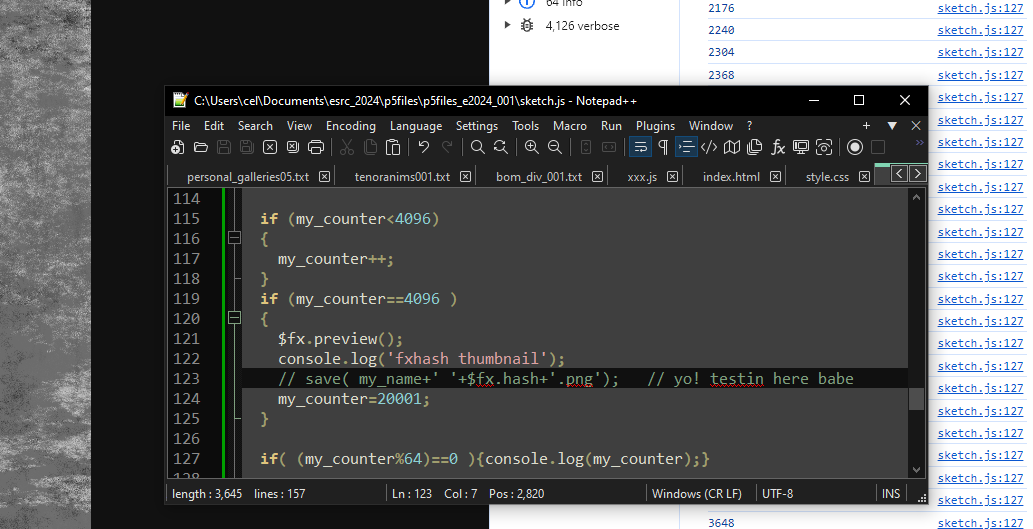Viewport: 1033px width, 529px height.
Task: Collapse the fold marker at line 116
Action: pos(234,238)
